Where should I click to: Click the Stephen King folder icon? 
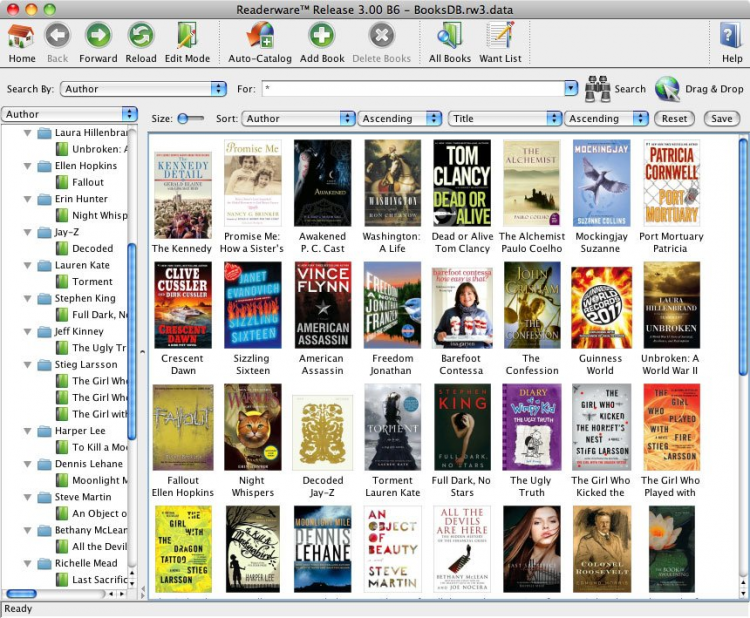point(44,298)
